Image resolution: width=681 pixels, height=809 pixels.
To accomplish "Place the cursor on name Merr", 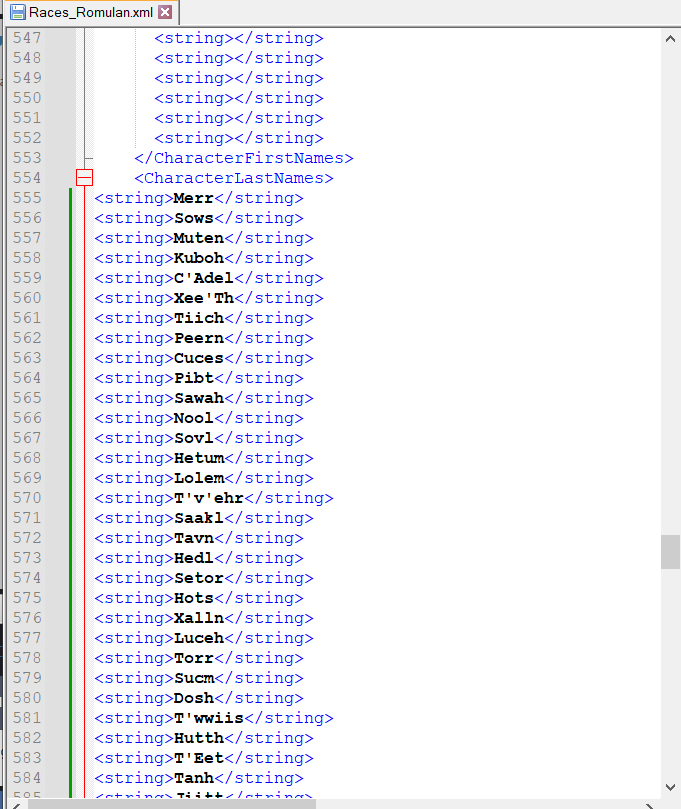I will 193,198.
